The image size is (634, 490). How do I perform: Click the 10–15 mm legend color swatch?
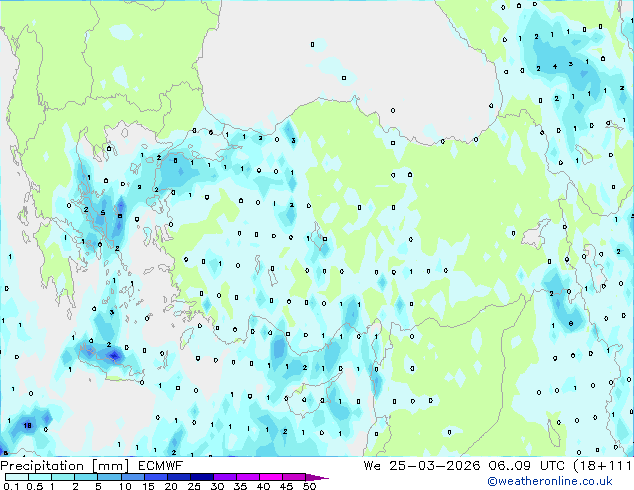click(132, 477)
